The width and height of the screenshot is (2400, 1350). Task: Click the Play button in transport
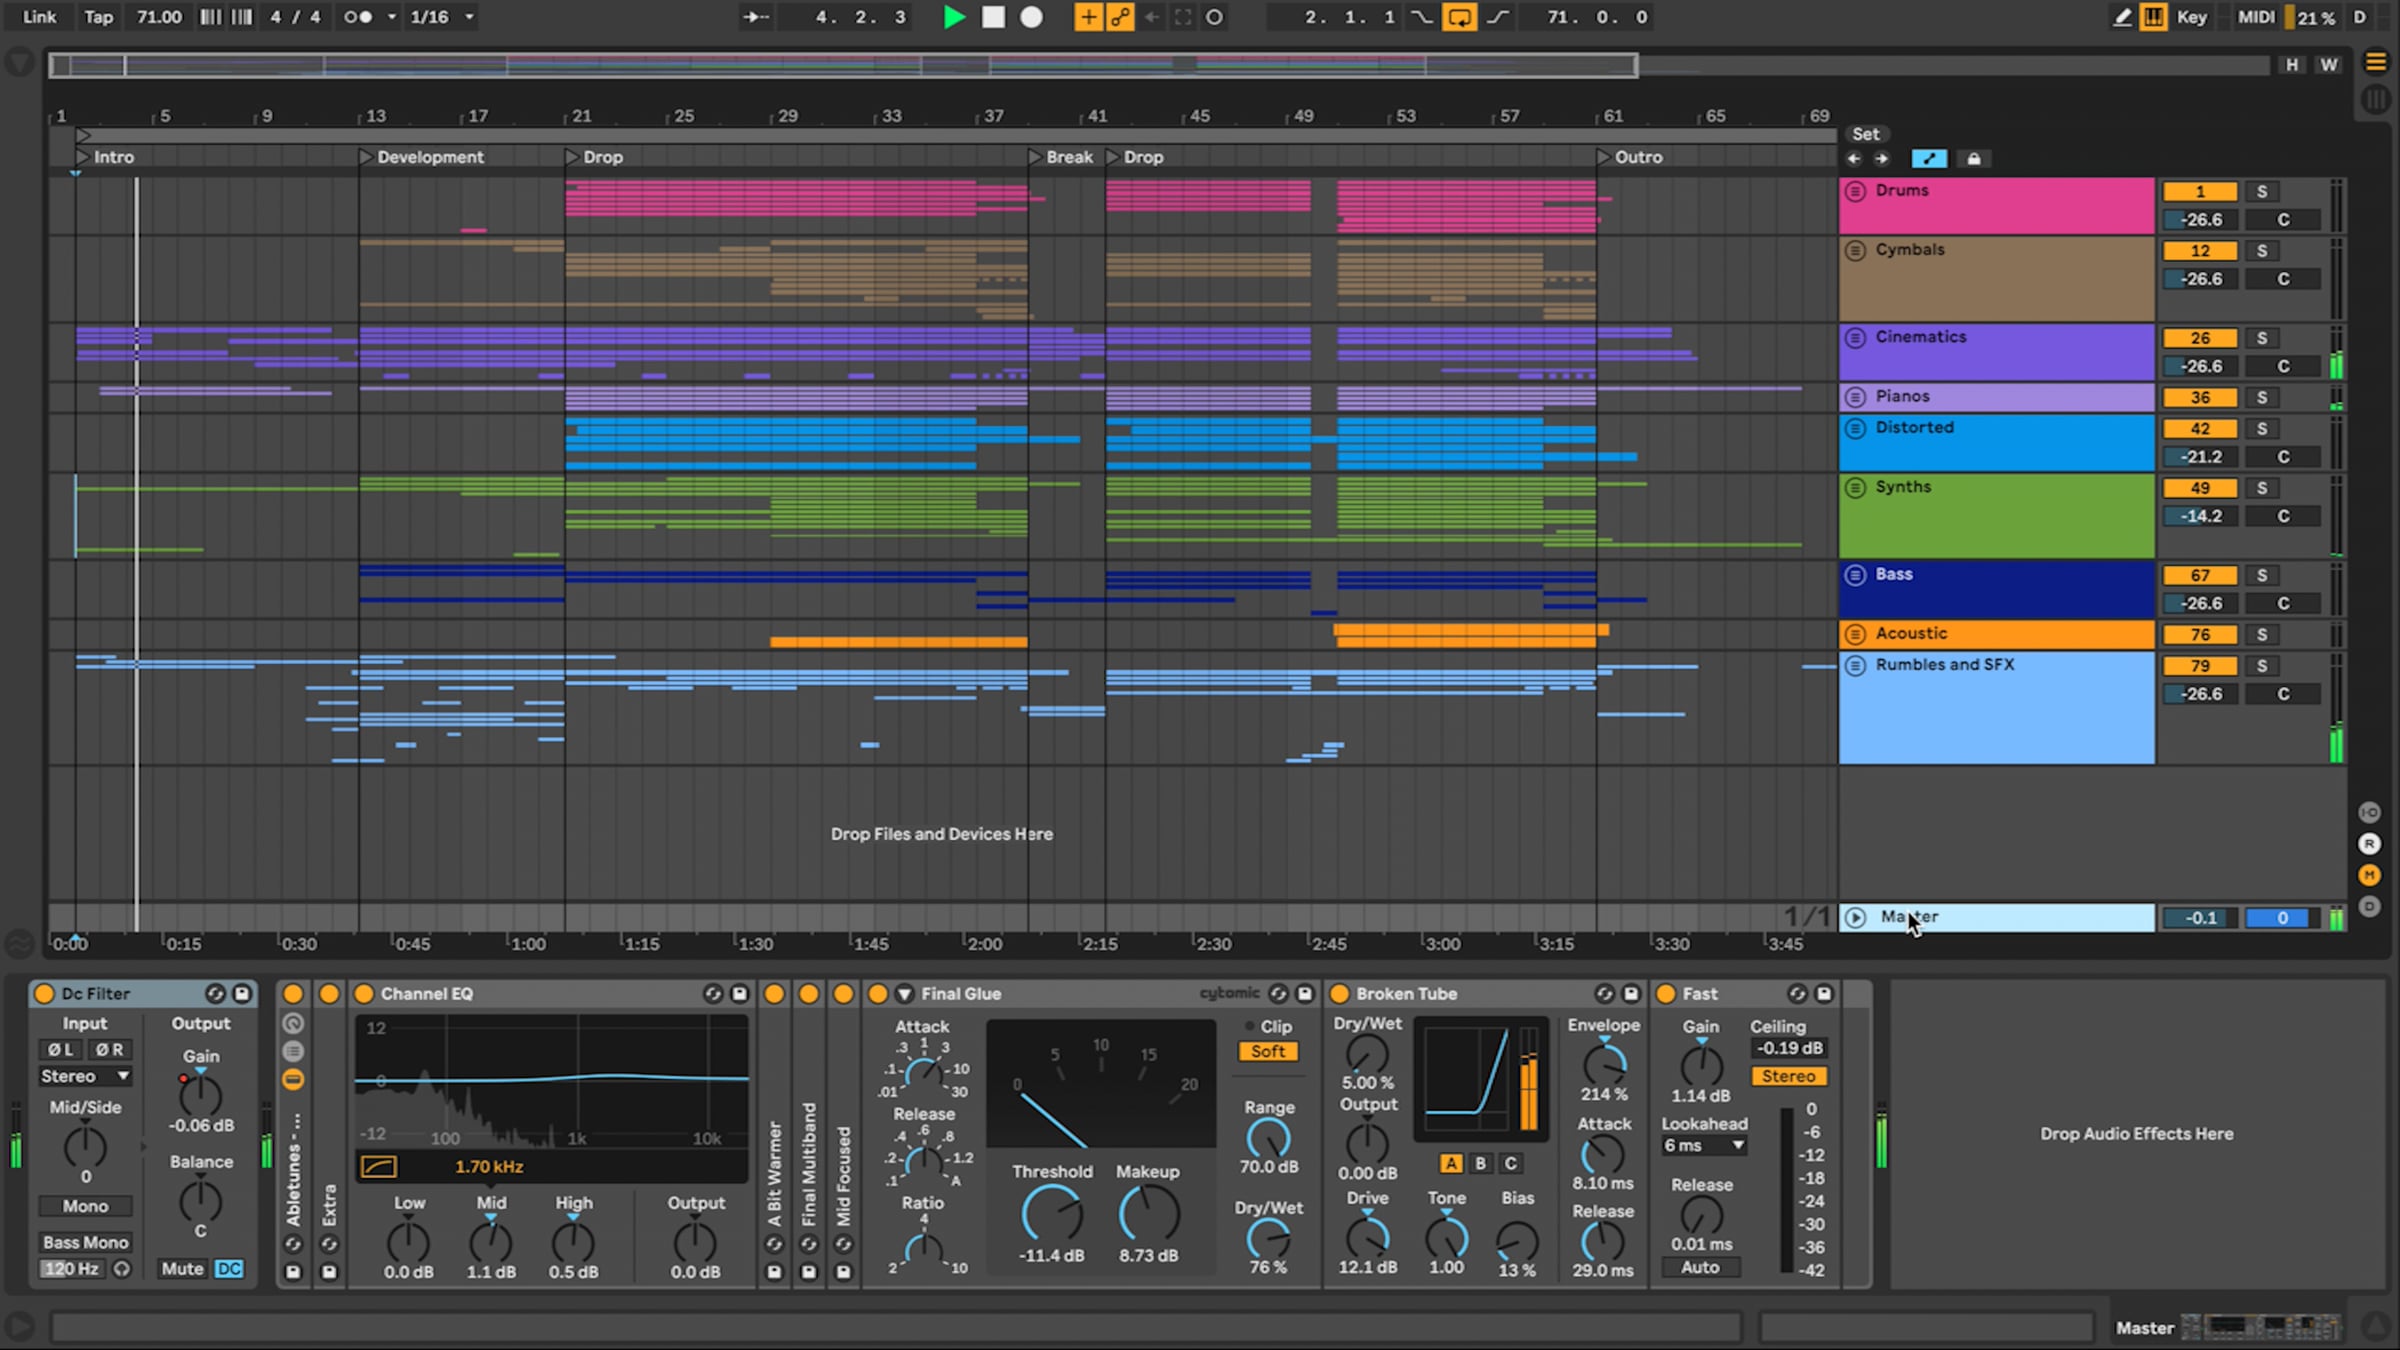click(954, 17)
